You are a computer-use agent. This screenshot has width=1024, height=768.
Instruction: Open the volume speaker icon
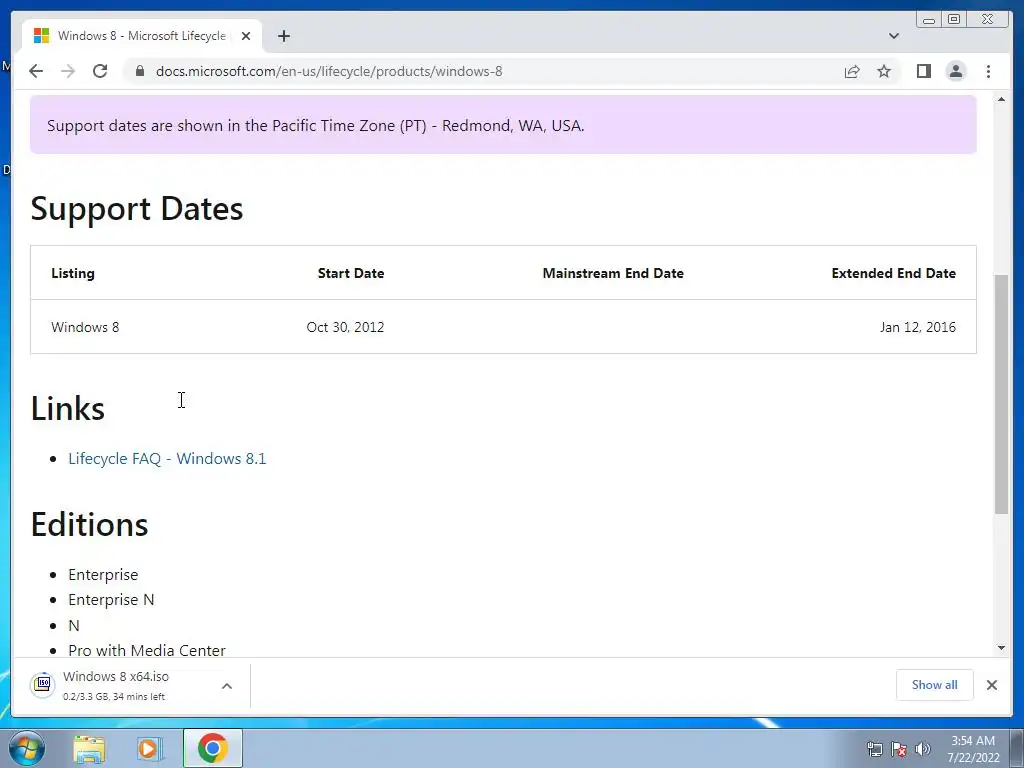(923, 749)
